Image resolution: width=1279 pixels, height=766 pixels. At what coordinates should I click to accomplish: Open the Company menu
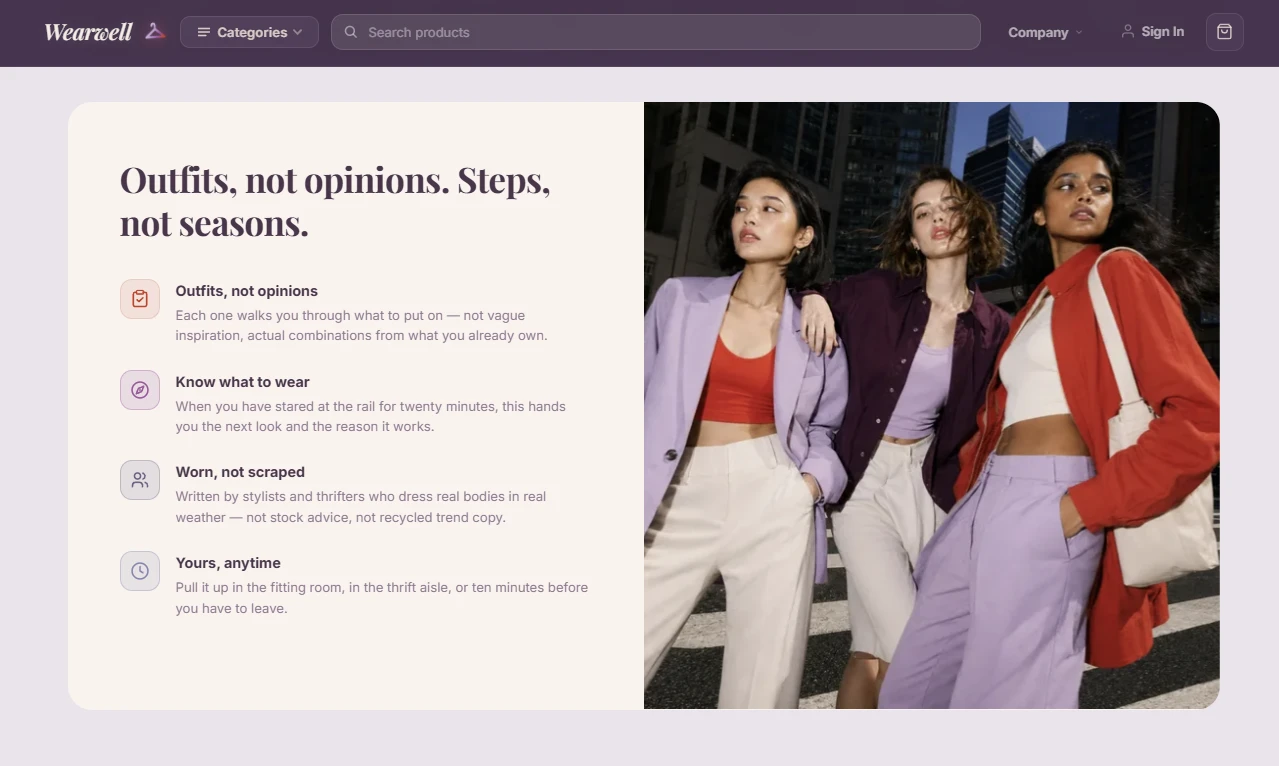point(1045,32)
